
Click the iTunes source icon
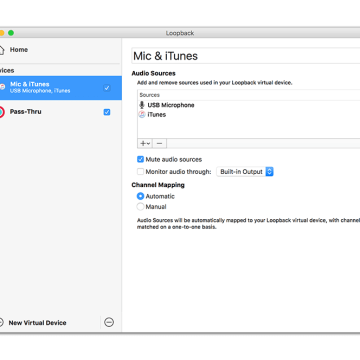coord(142,115)
